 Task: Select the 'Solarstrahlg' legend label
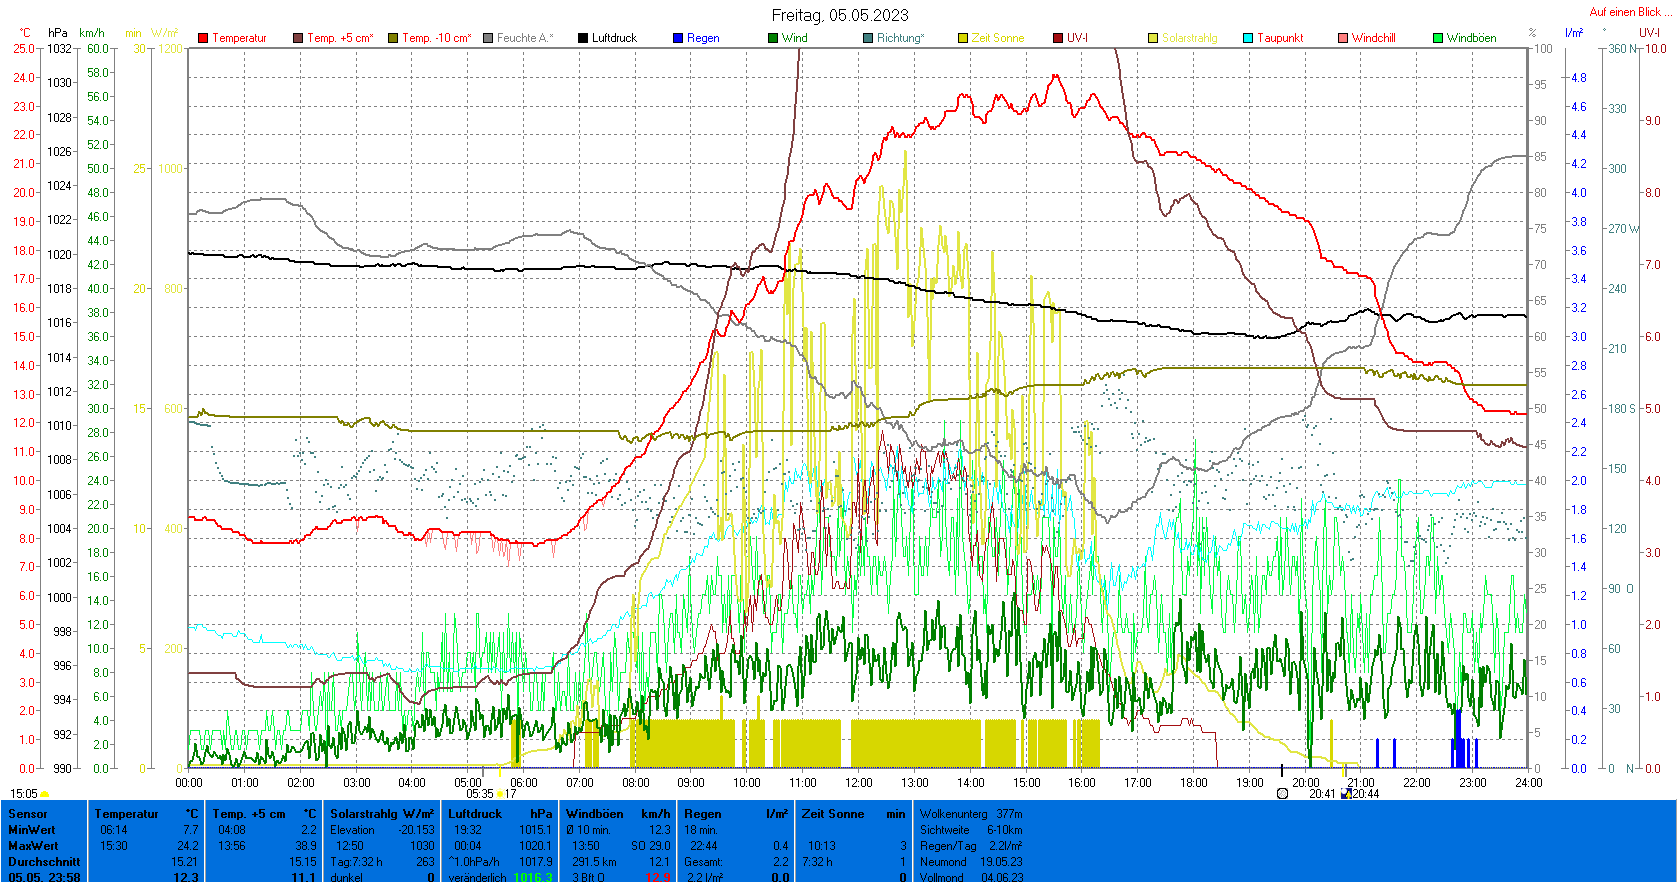pyautogui.click(x=1189, y=38)
